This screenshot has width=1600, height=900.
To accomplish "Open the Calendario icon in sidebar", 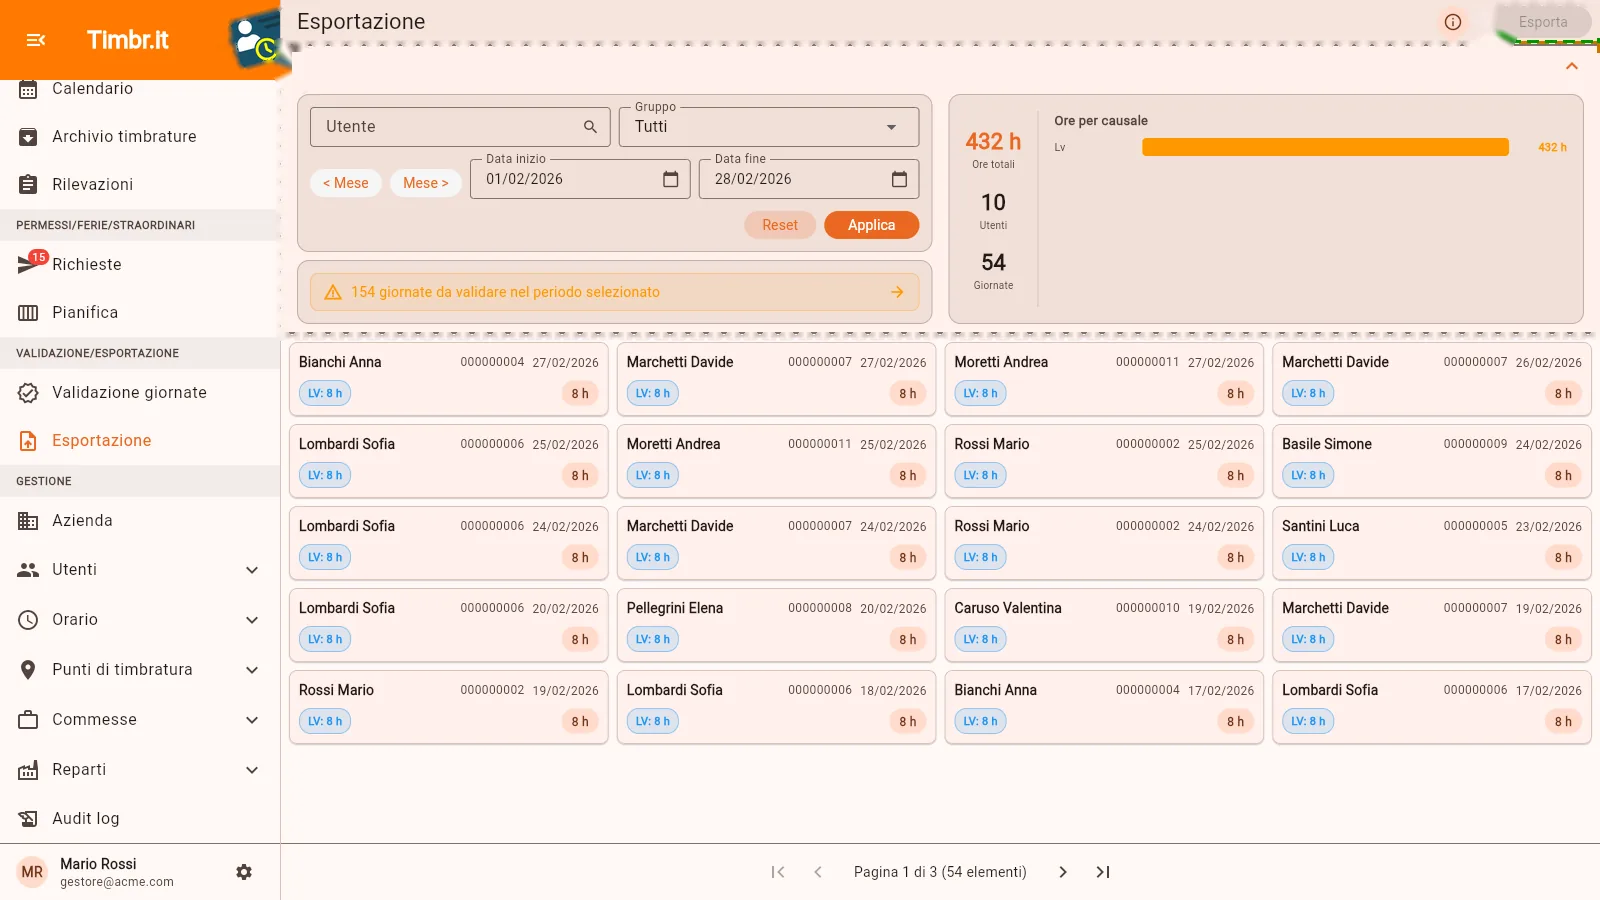I will (28, 89).
